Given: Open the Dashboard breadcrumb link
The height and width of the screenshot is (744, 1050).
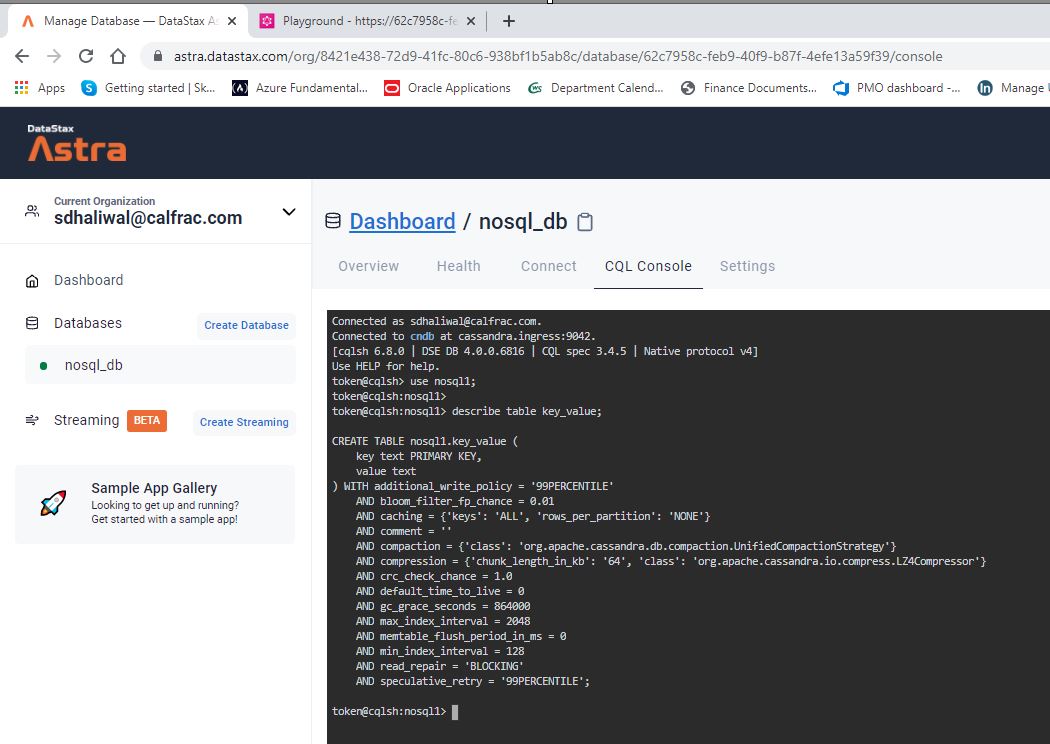Looking at the screenshot, I should pyautogui.click(x=402, y=220).
